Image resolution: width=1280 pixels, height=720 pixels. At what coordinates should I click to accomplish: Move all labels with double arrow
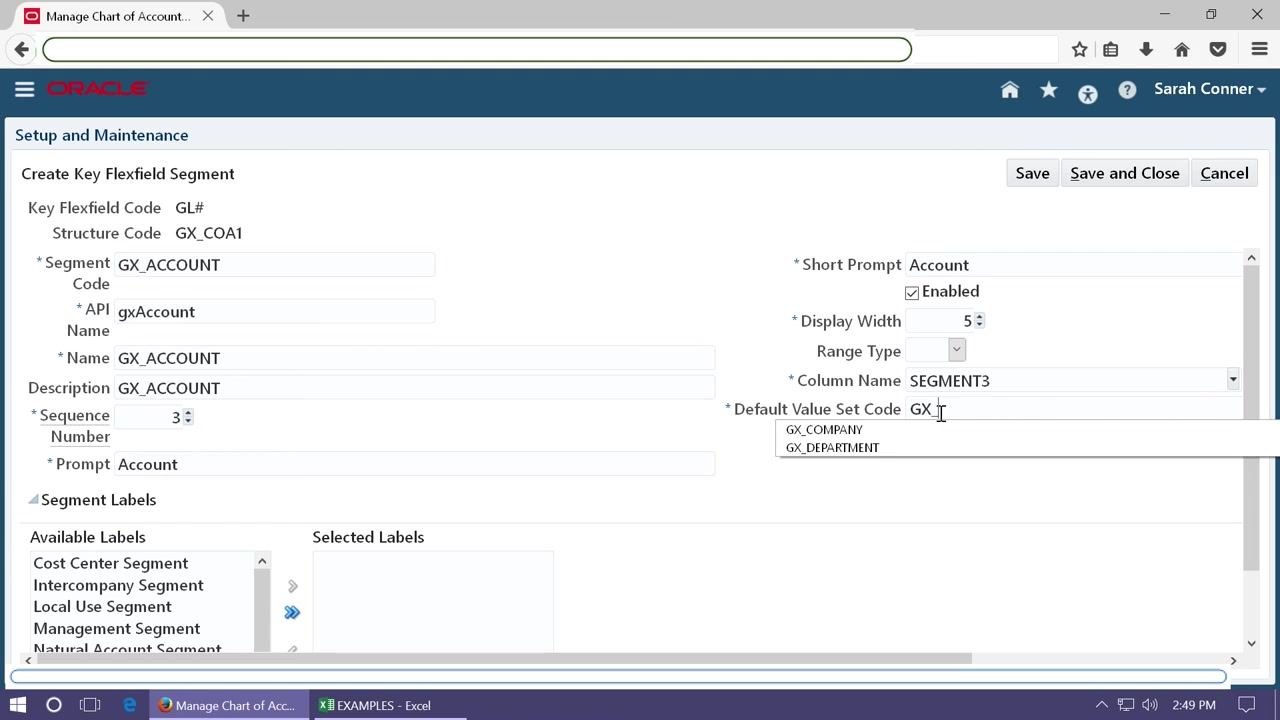[292, 612]
